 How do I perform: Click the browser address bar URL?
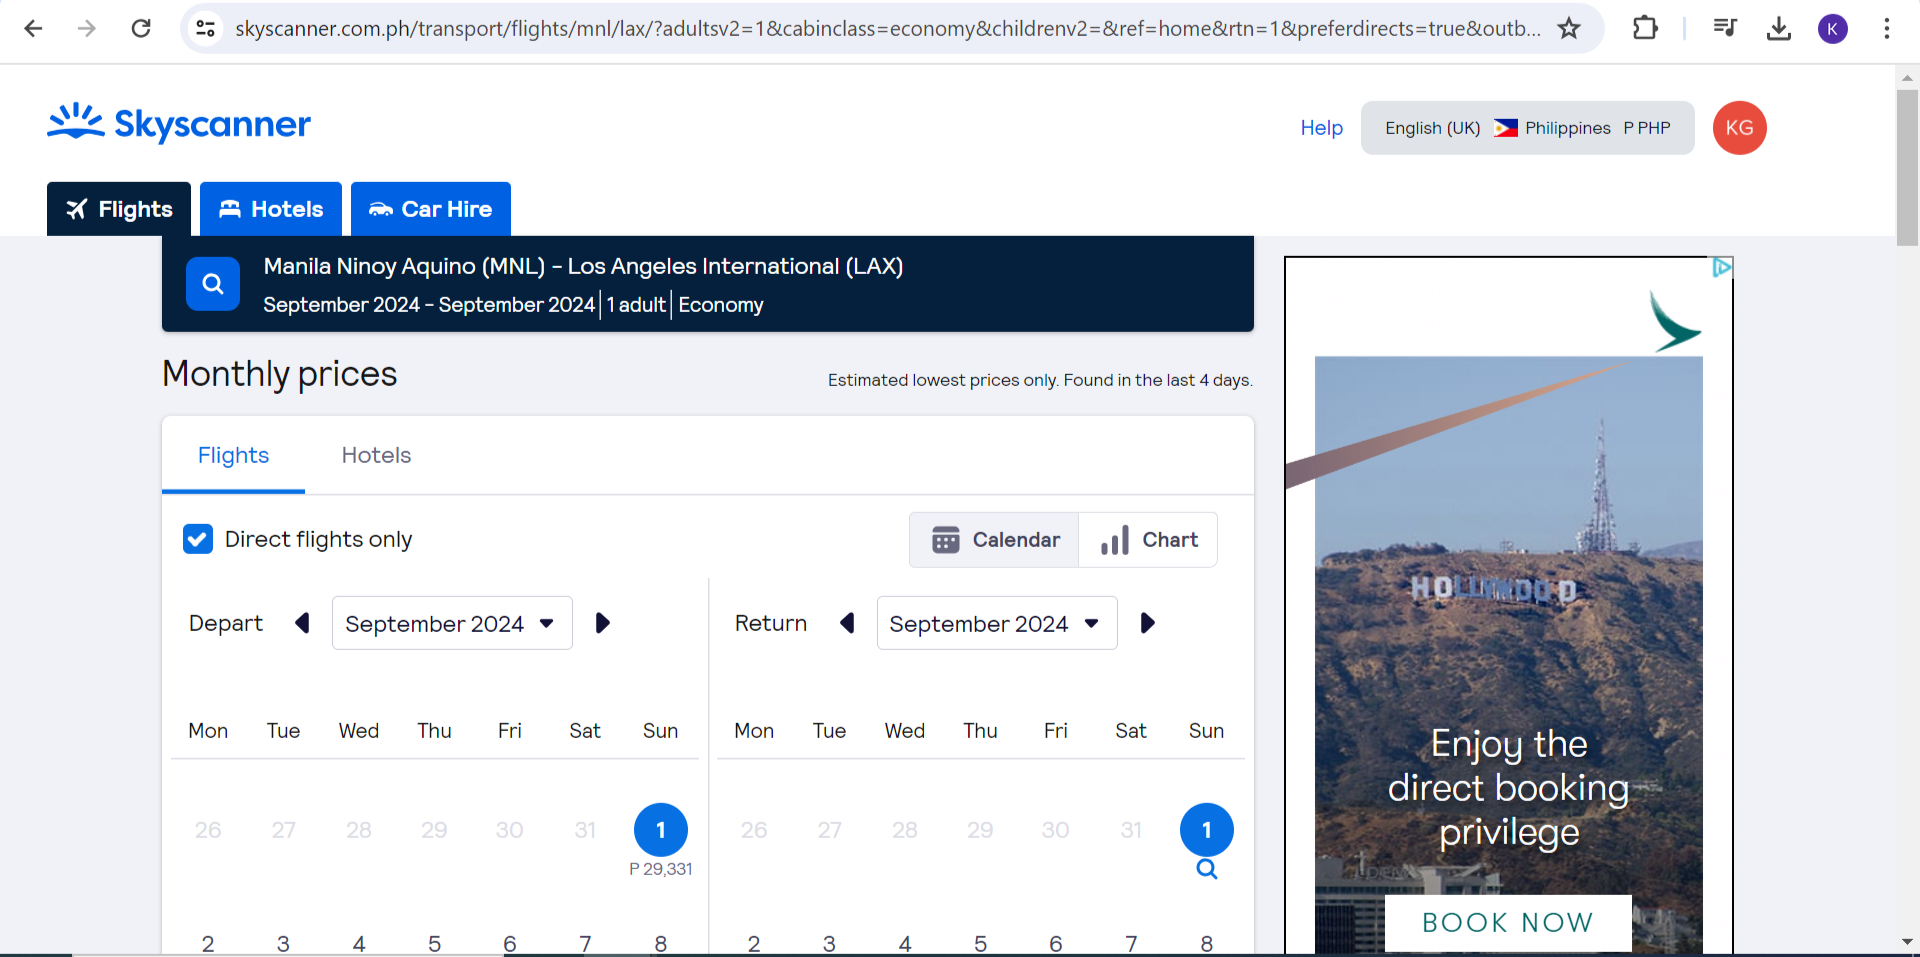point(888,28)
